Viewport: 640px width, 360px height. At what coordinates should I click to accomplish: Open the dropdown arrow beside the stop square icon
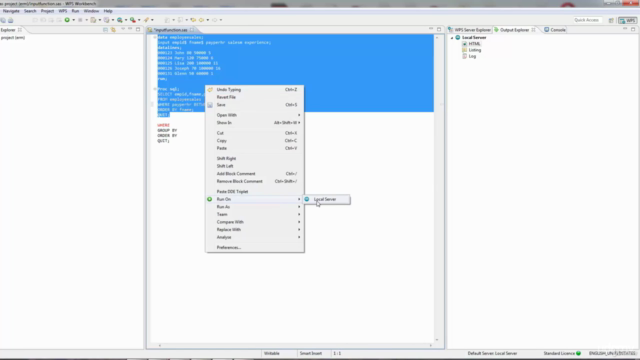(x=86, y=20)
